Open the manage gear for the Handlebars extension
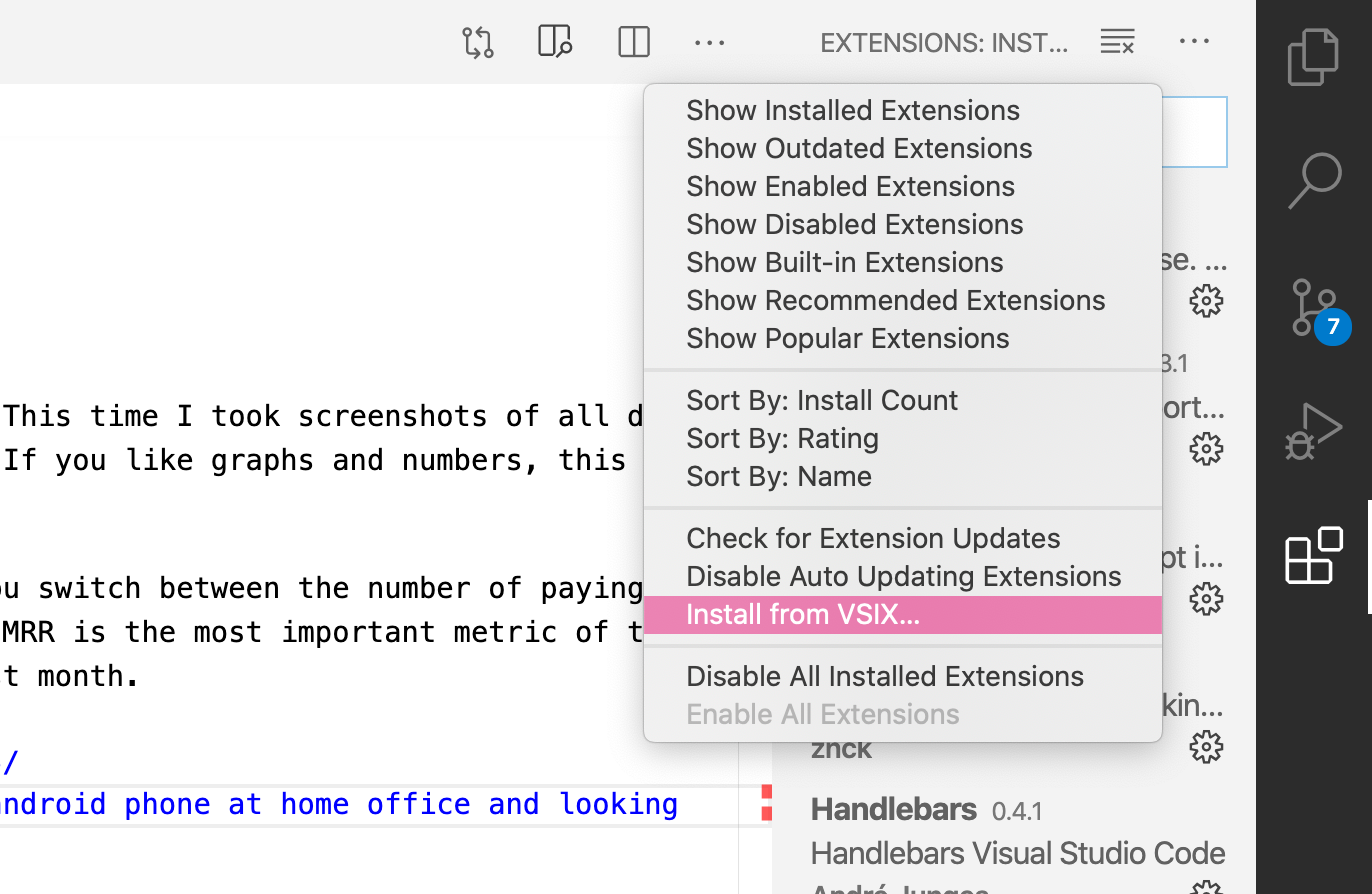The width and height of the screenshot is (1372, 894). tap(1206, 886)
